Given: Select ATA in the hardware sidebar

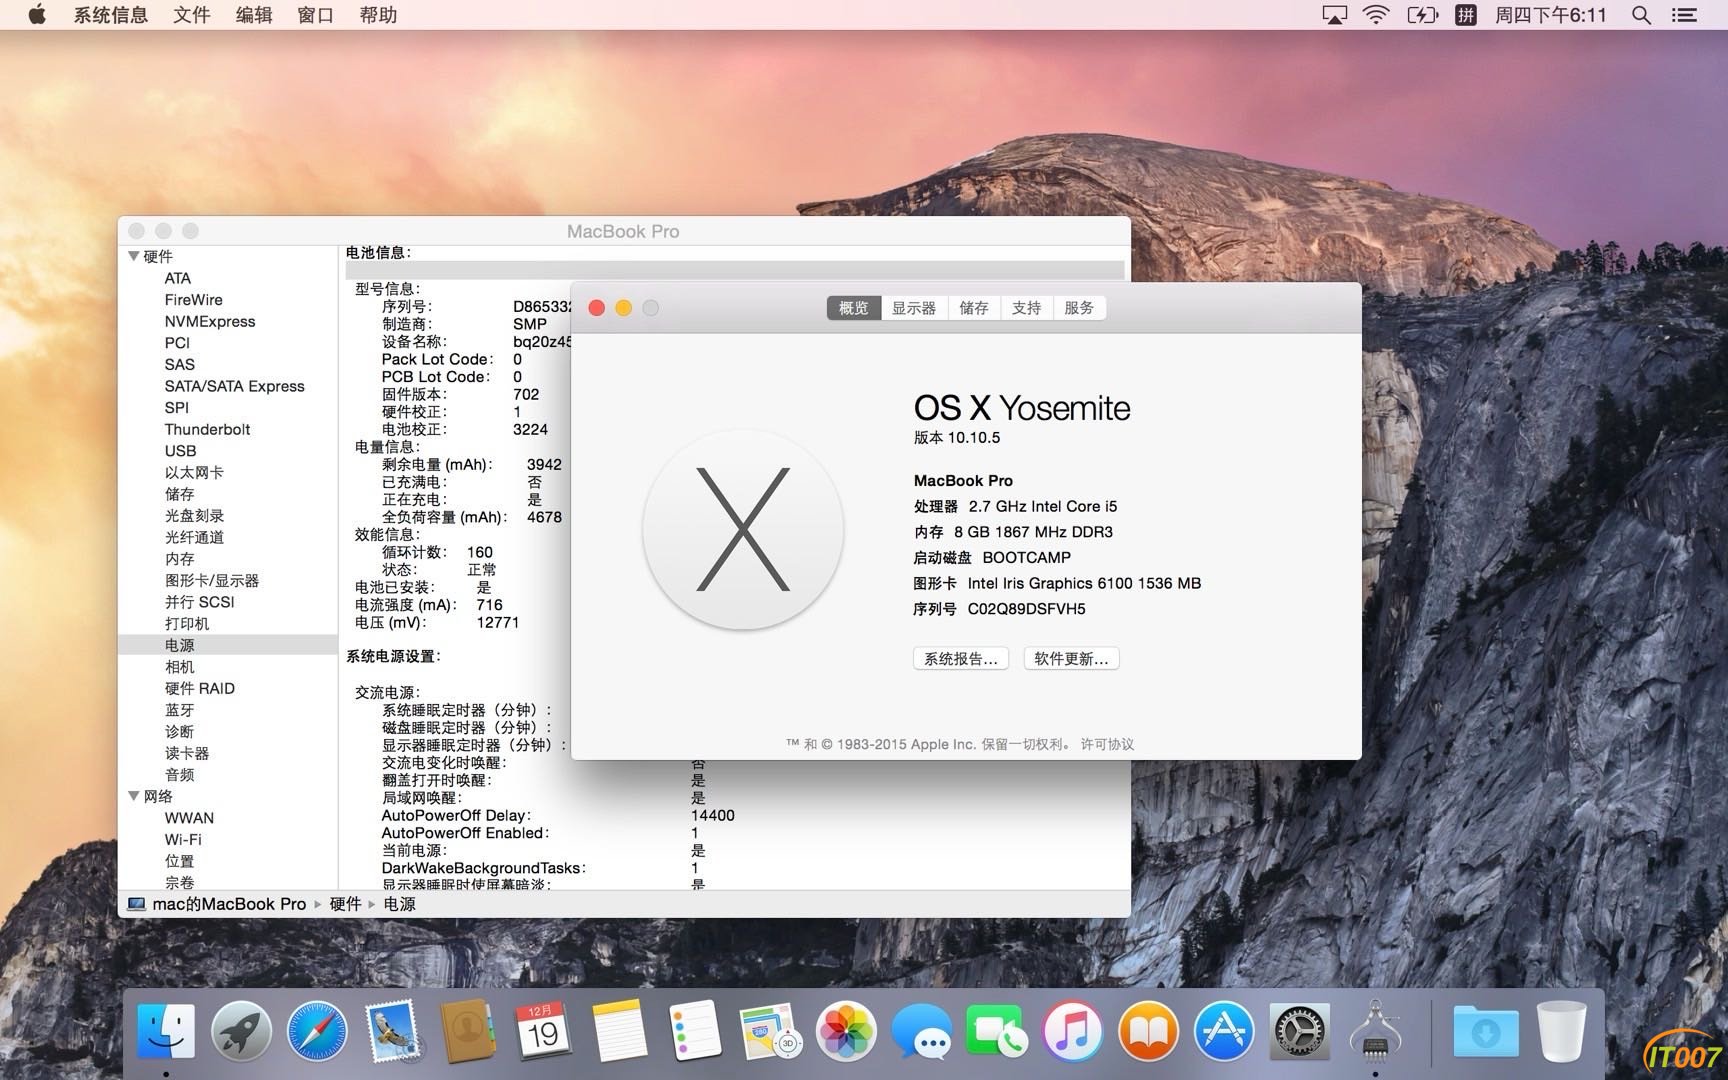Looking at the screenshot, I should coord(178,278).
